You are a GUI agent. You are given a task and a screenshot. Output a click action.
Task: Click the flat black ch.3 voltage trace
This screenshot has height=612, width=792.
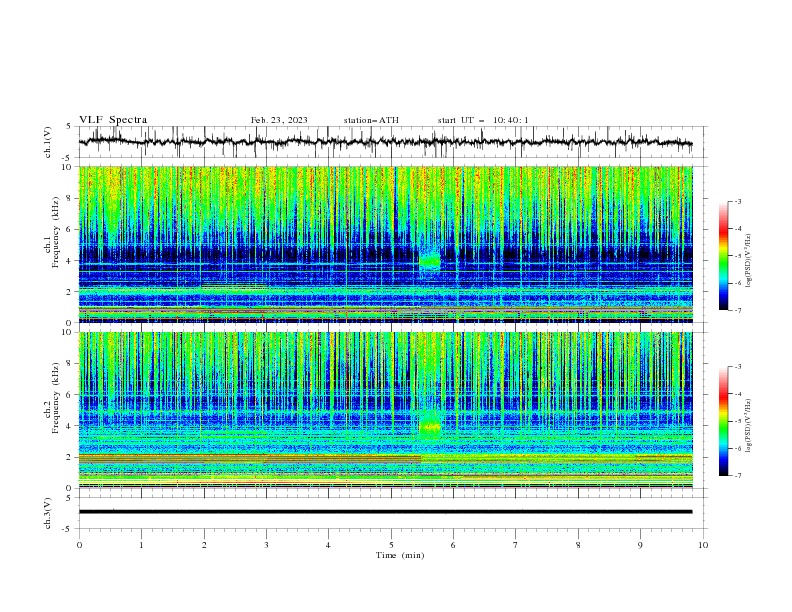[x=385, y=512]
